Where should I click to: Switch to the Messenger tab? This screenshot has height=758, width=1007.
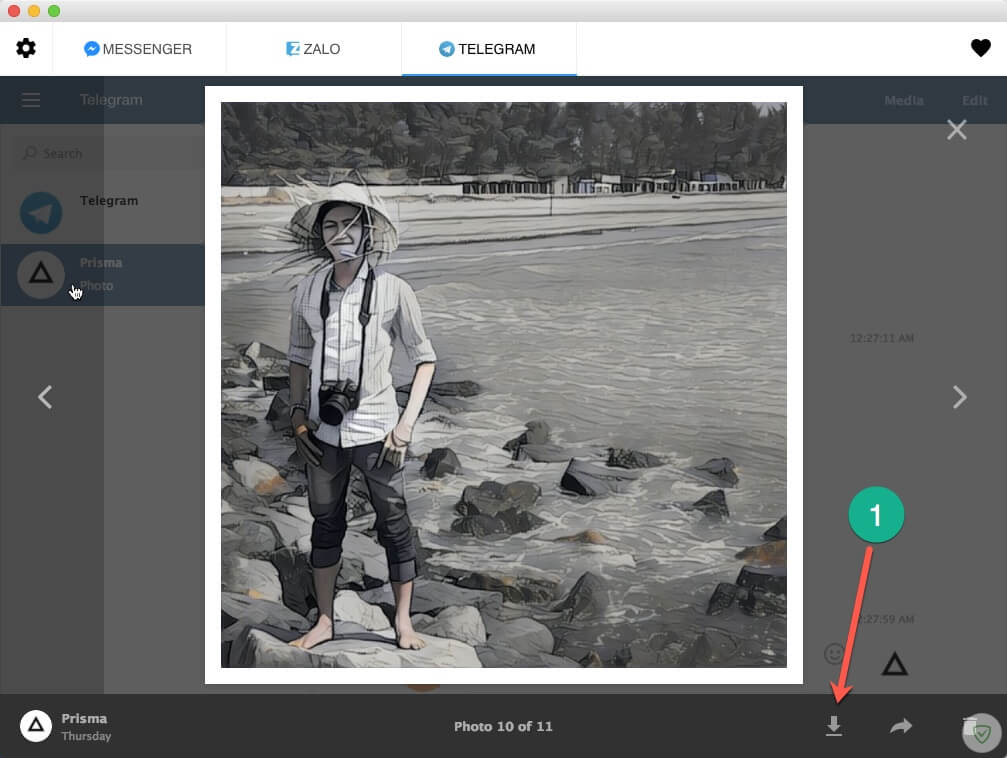pyautogui.click(x=138, y=49)
